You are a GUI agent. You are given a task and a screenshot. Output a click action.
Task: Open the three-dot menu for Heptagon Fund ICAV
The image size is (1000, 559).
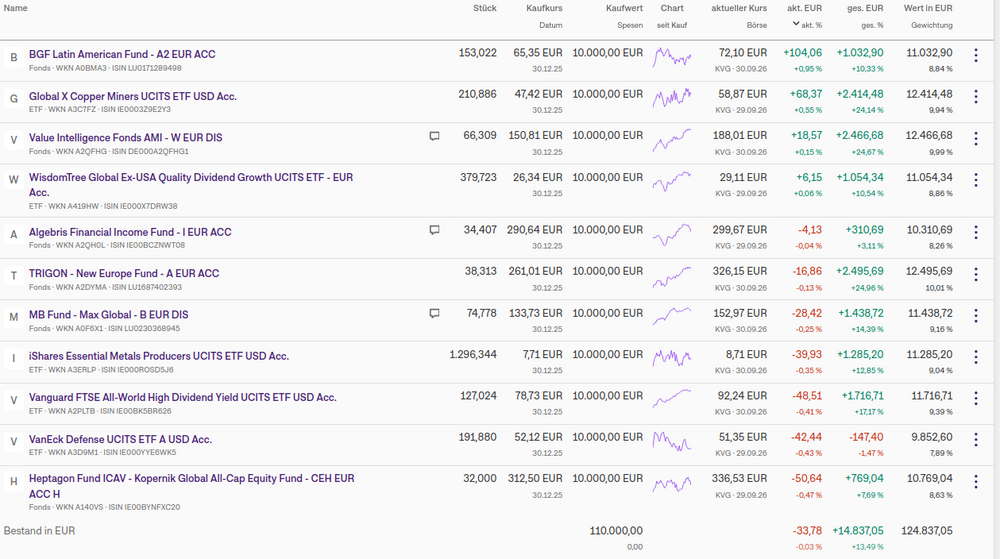point(975,482)
